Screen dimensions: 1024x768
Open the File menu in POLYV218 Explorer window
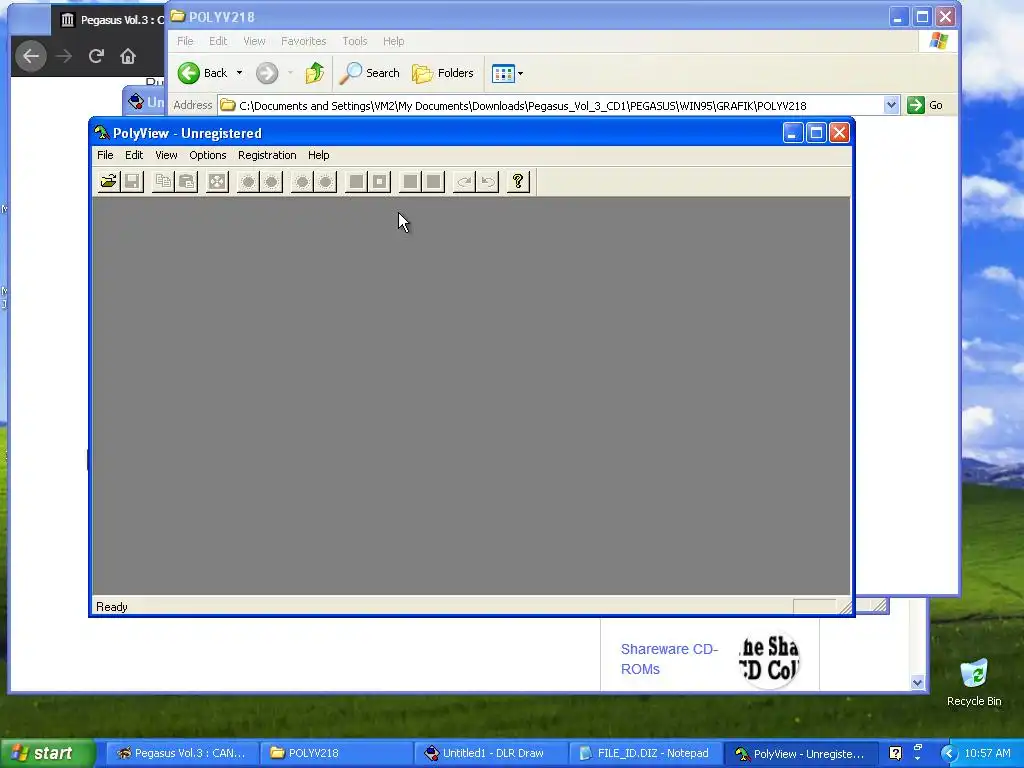click(185, 41)
